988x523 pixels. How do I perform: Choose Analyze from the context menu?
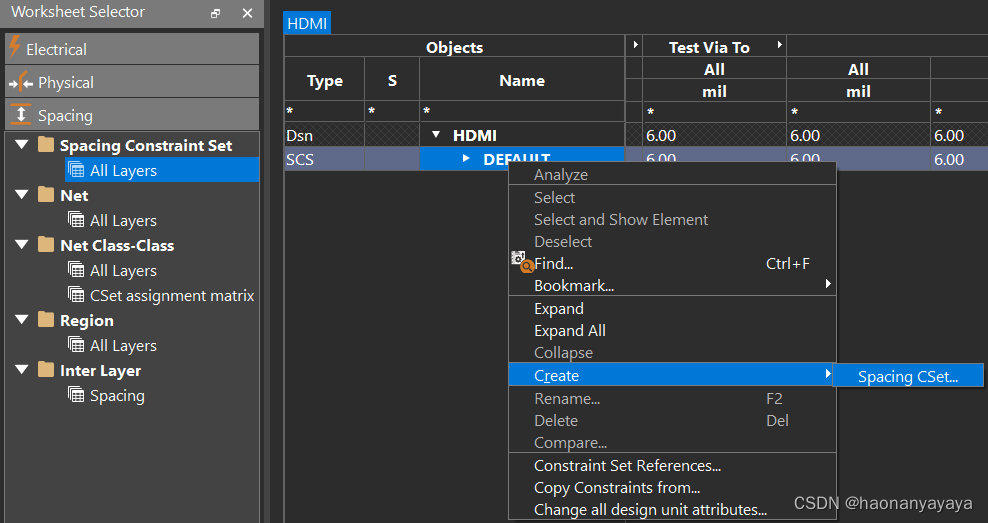tap(672, 175)
